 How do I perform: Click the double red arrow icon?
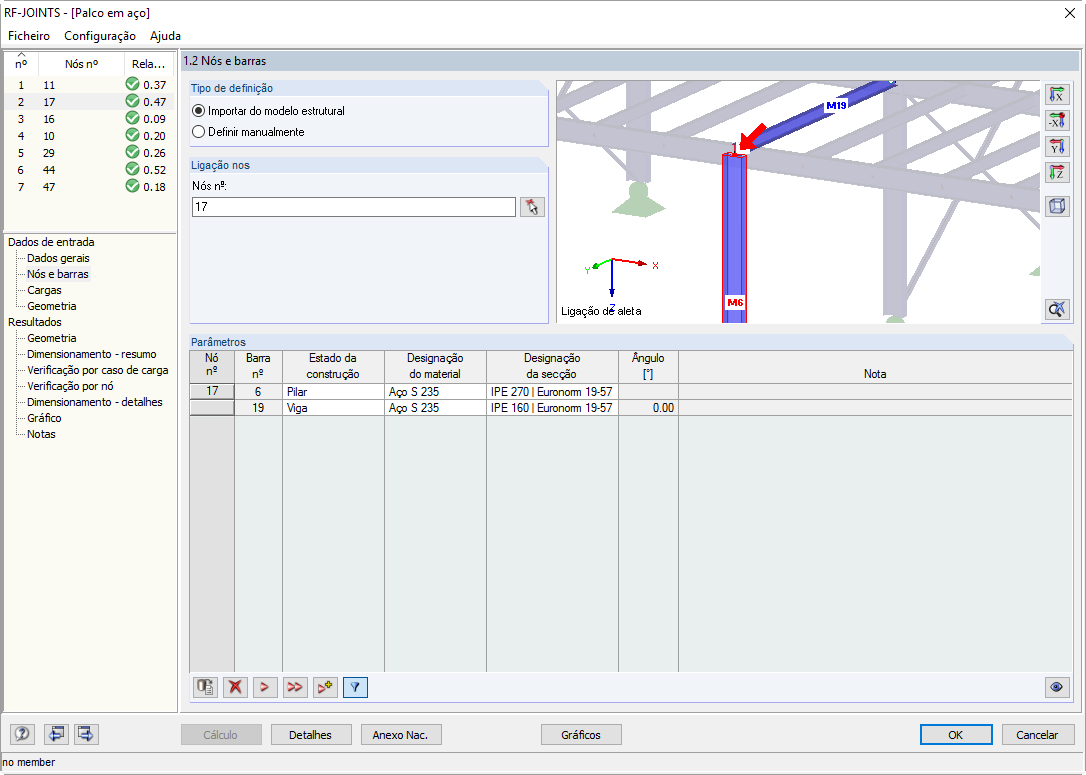click(x=294, y=687)
